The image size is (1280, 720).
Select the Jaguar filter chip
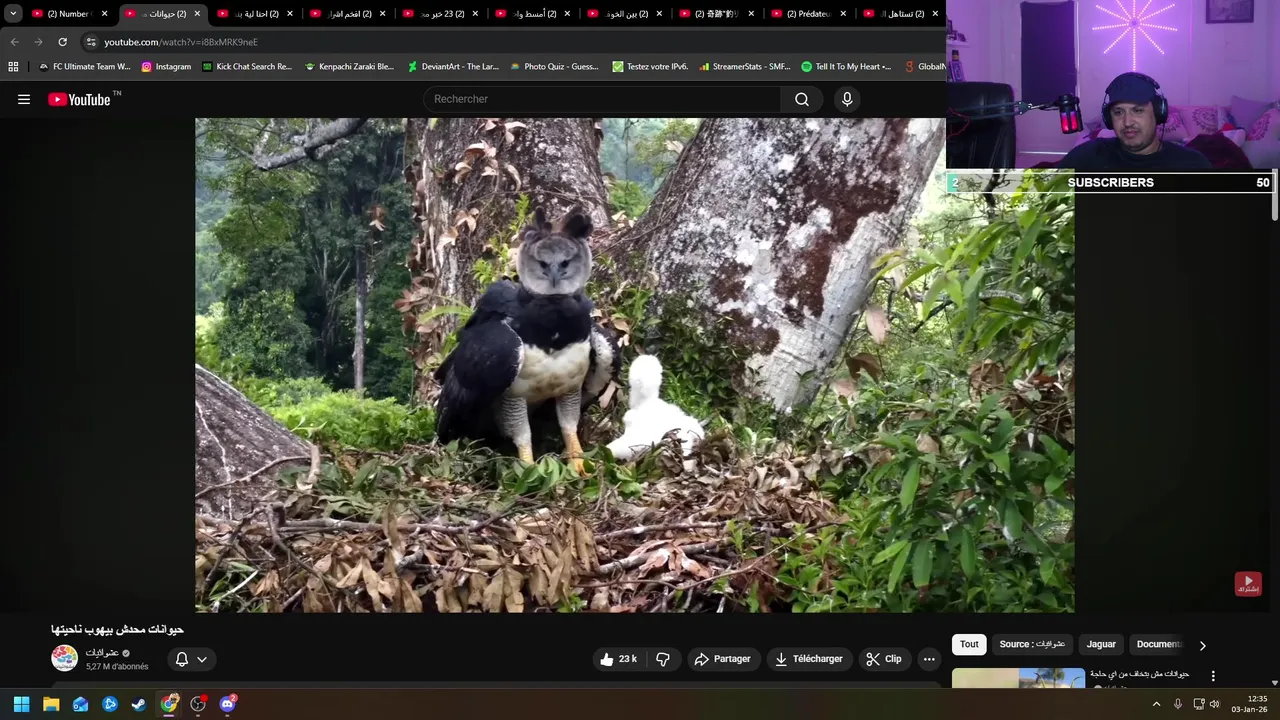pos(1101,645)
